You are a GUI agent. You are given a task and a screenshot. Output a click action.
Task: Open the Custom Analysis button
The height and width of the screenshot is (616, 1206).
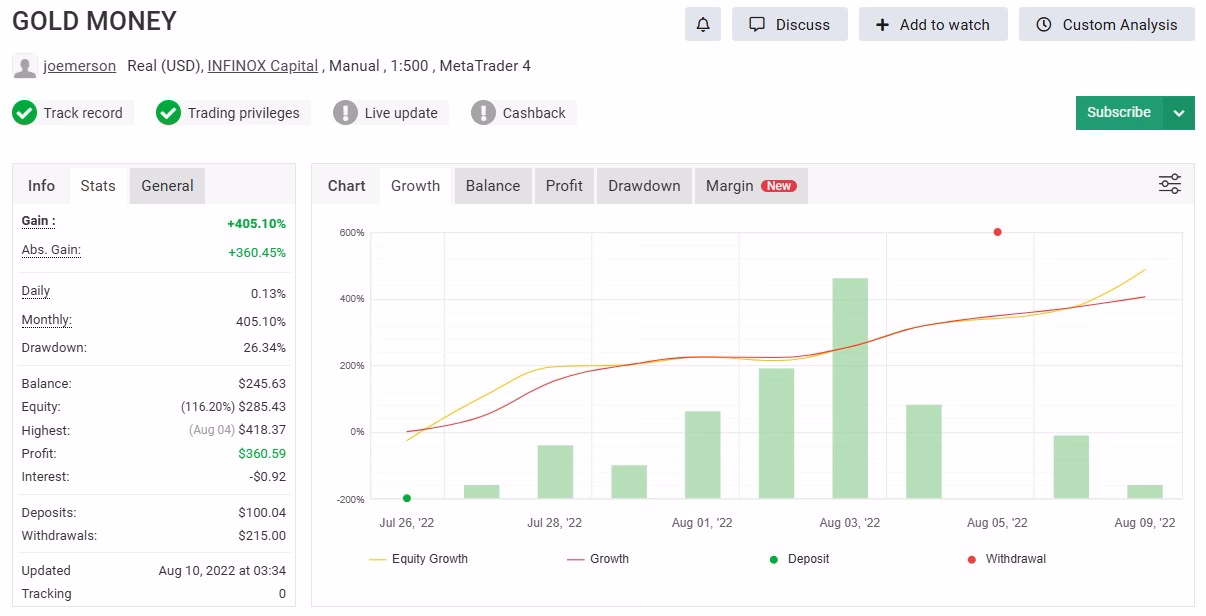coord(1107,25)
